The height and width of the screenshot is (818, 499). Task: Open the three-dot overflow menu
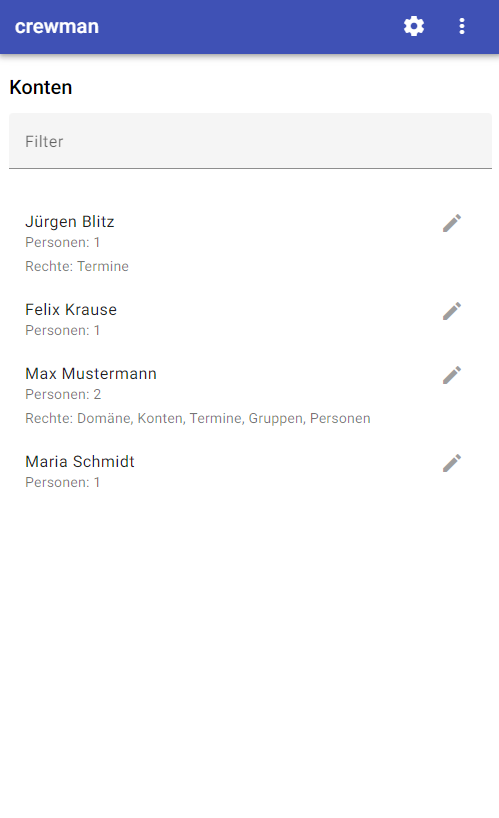coord(461,26)
